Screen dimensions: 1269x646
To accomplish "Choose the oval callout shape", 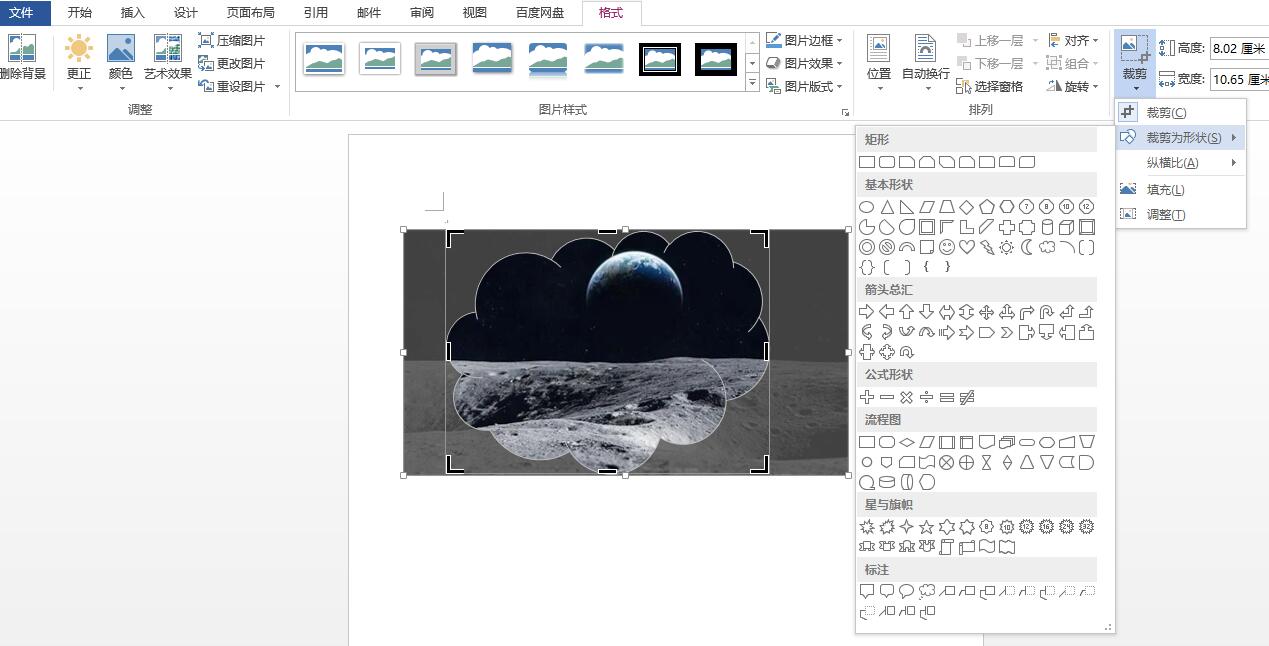I will pos(907,591).
